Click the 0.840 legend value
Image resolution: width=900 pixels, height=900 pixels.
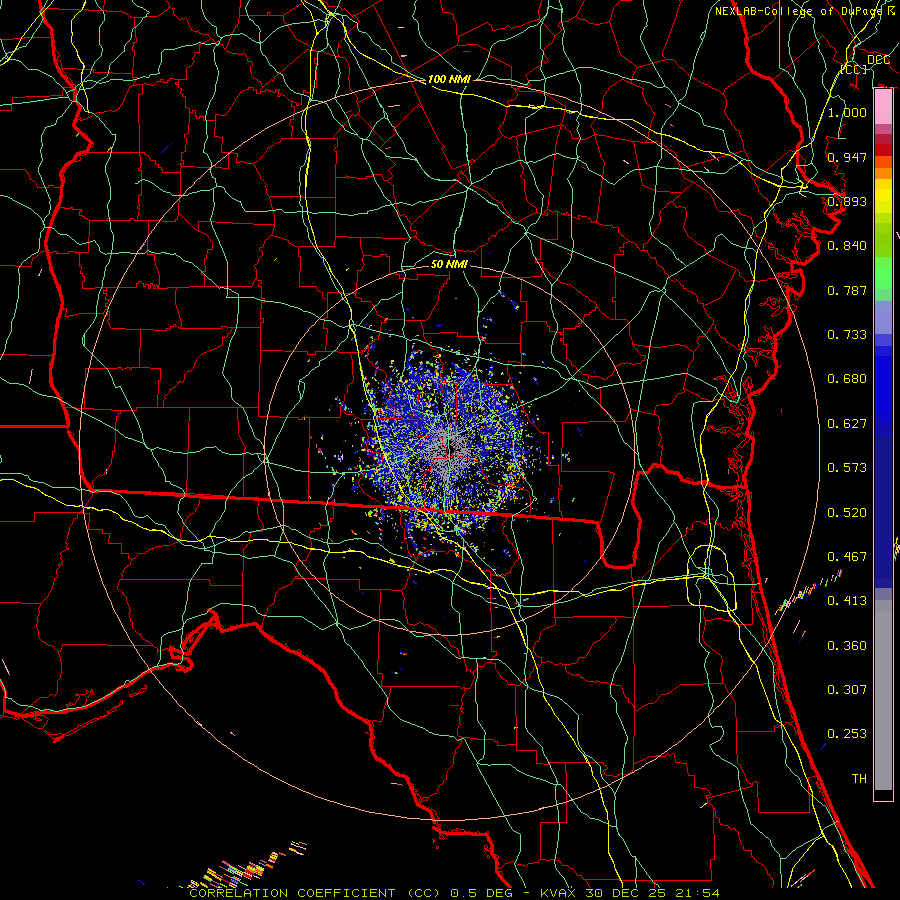(x=847, y=245)
